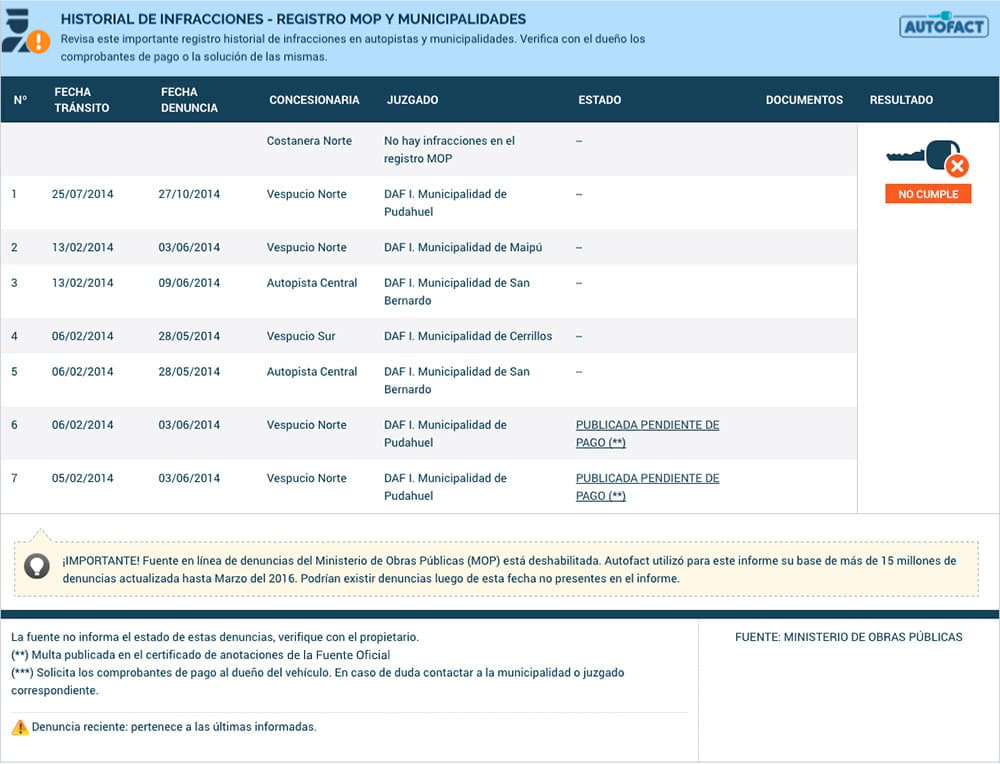Sort by the Fecha Denuncia column header

189,100
